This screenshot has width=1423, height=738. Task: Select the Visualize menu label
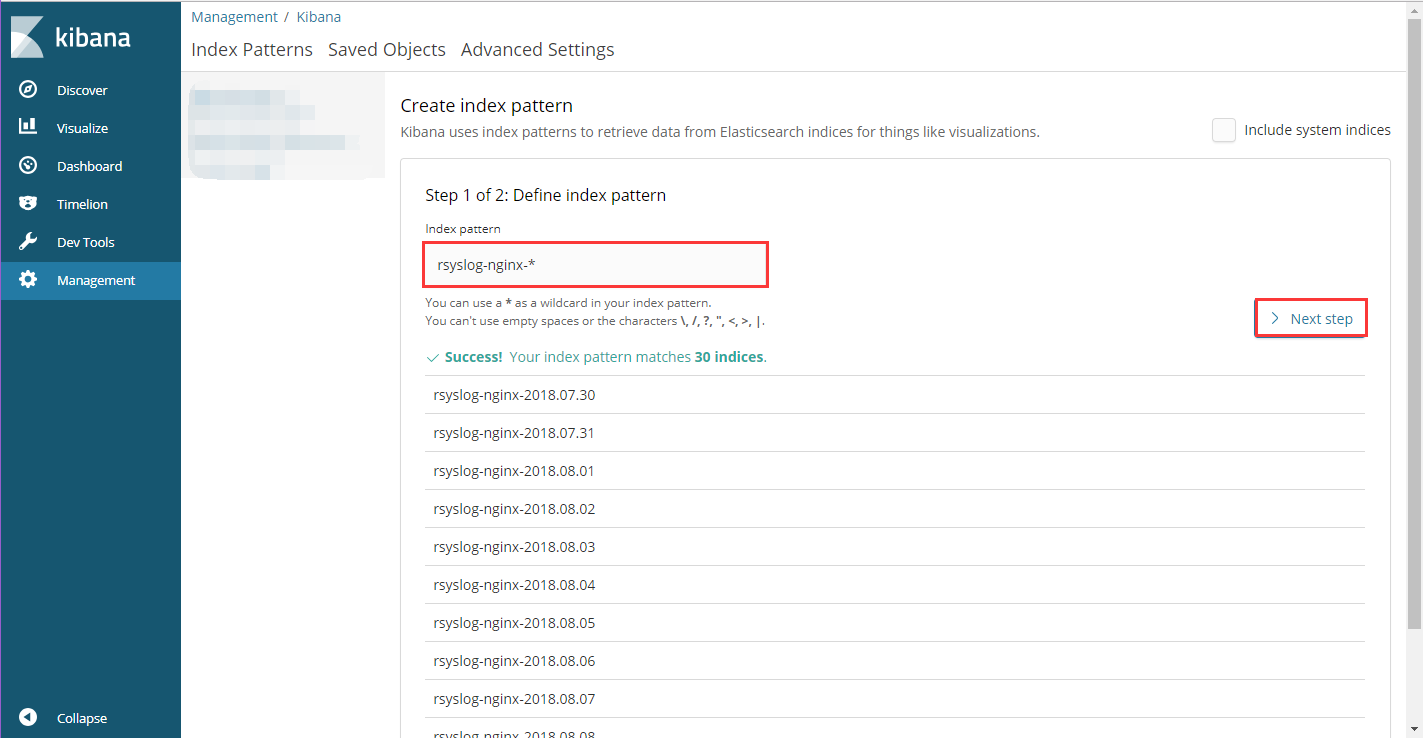[x=82, y=128]
